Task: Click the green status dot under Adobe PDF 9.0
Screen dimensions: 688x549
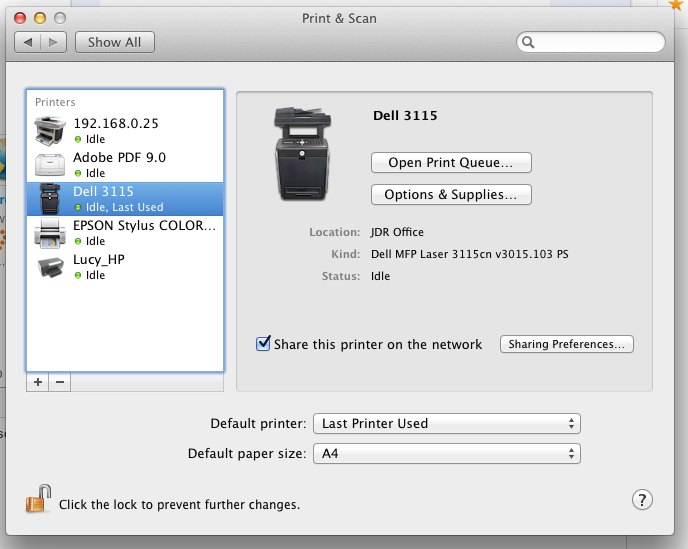Action: (x=78, y=173)
